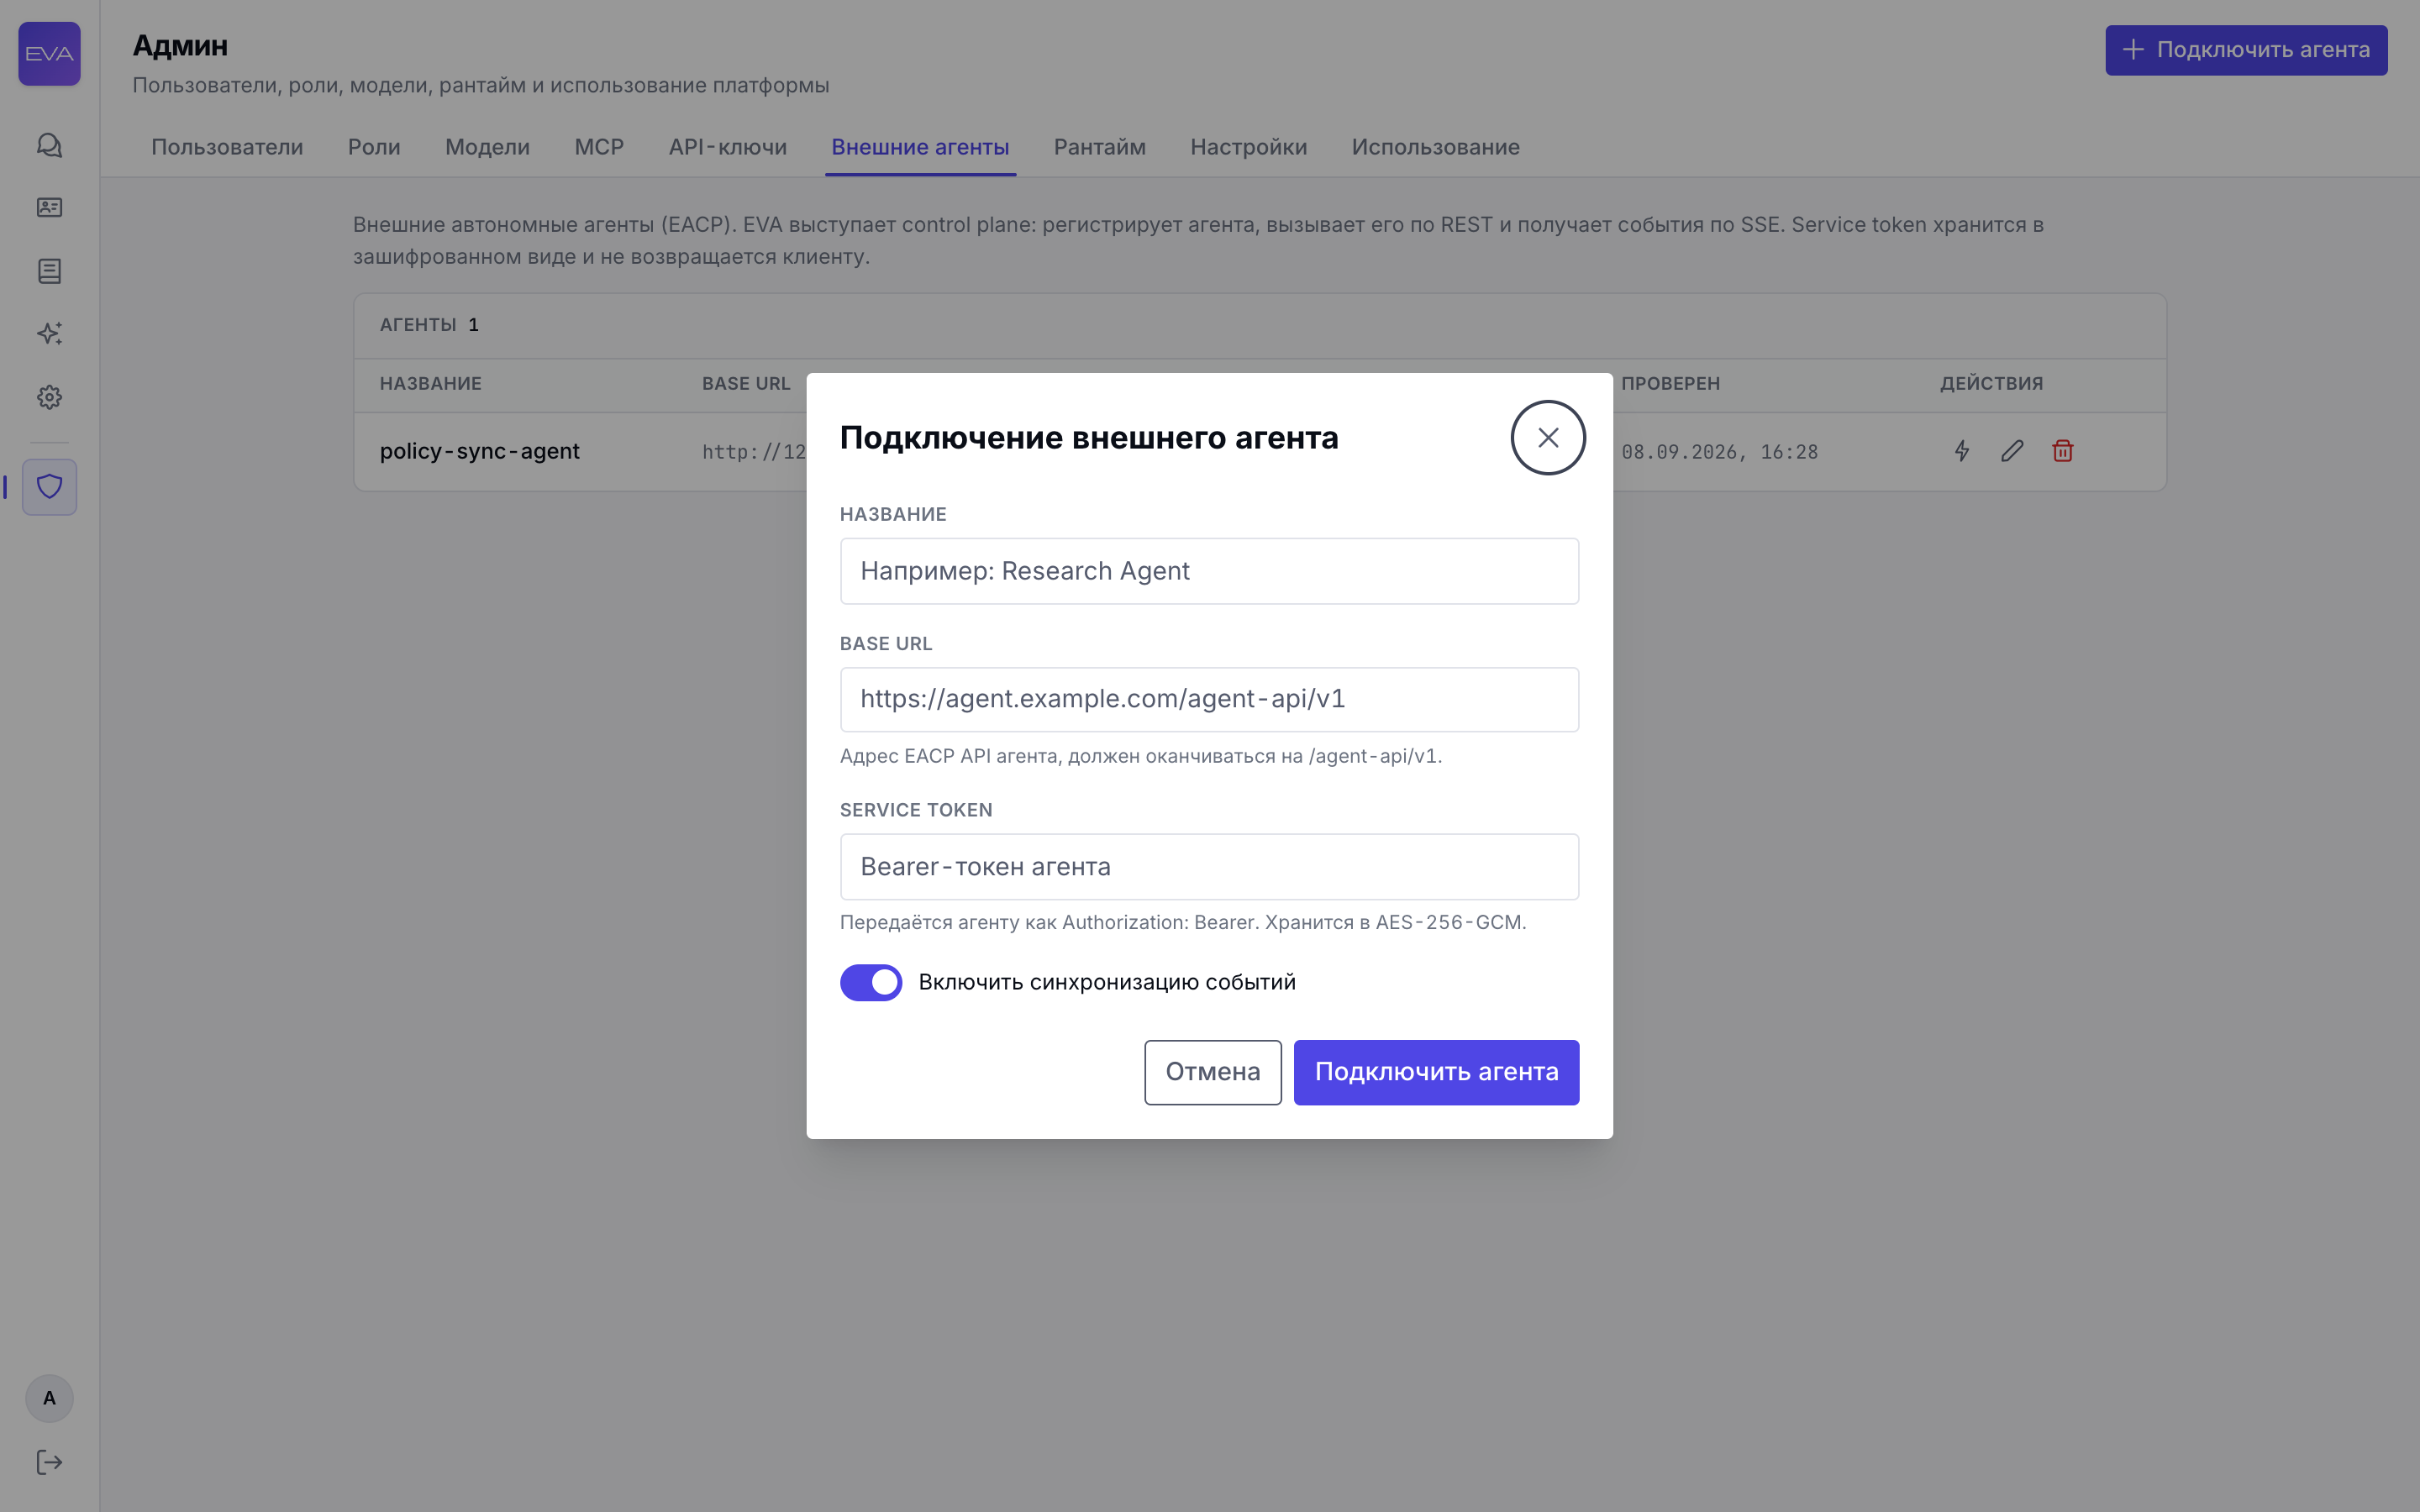Click the user avatar A

click(49, 1398)
